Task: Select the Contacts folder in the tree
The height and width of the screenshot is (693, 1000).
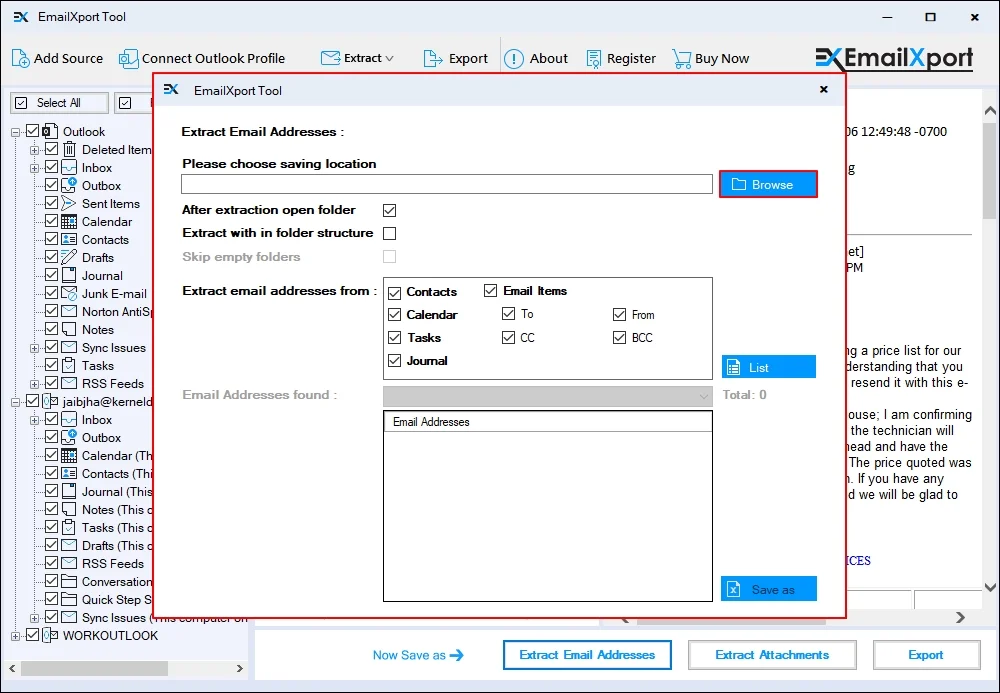Action: point(105,239)
